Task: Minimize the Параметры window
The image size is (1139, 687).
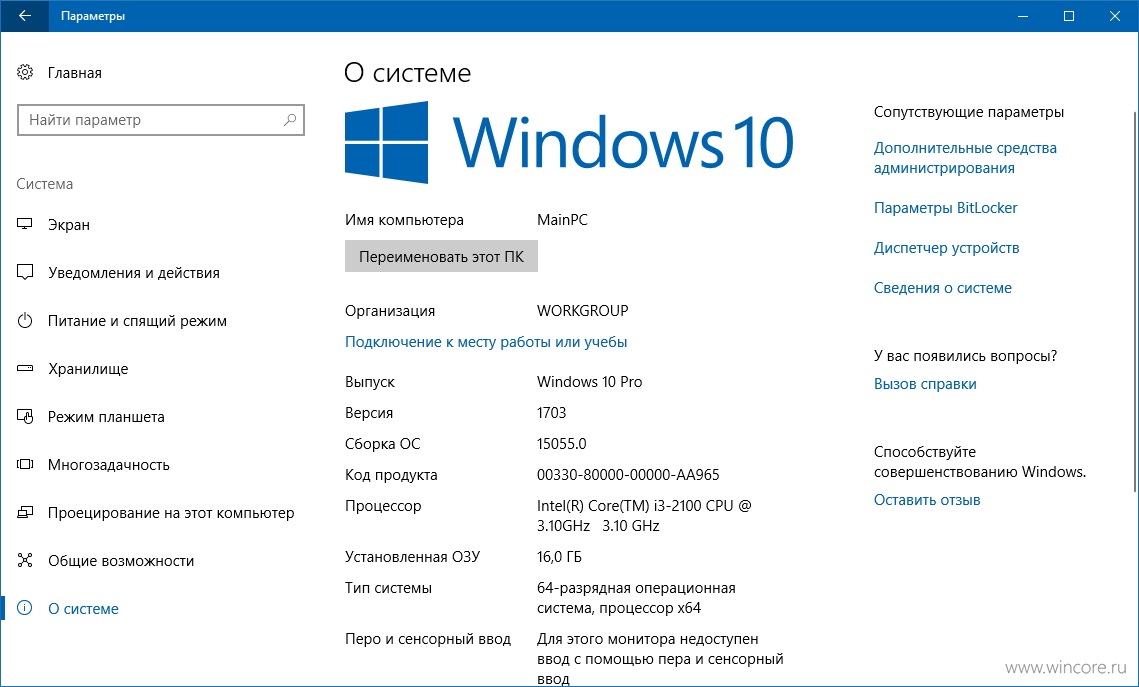Action: [x=1023, y=16]
